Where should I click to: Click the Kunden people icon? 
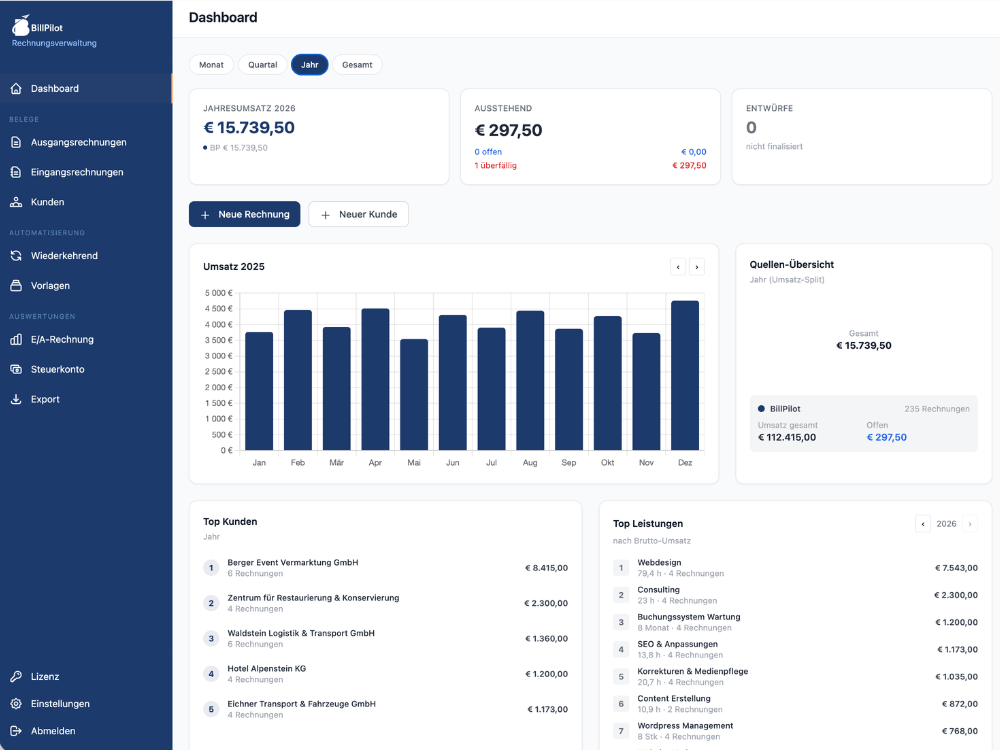[16, 202]
